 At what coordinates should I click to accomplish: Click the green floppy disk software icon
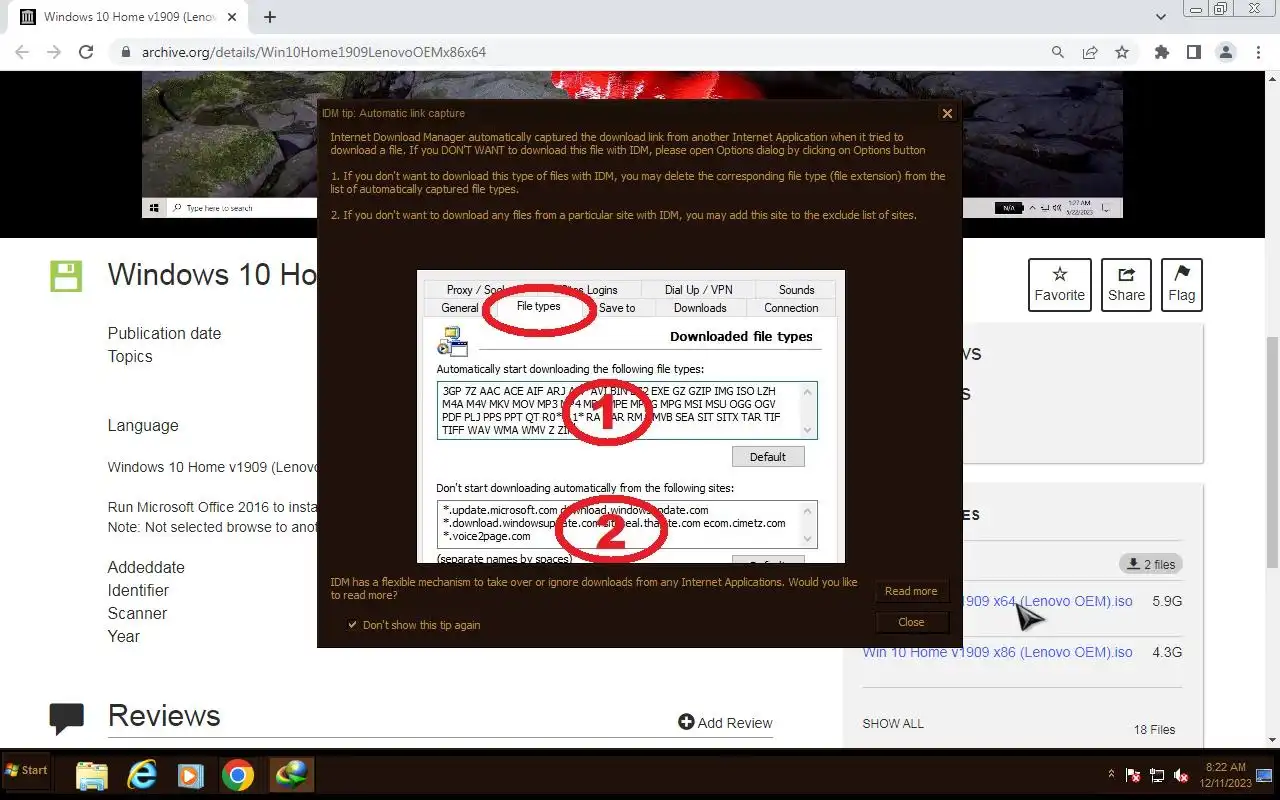pos(66,276)
